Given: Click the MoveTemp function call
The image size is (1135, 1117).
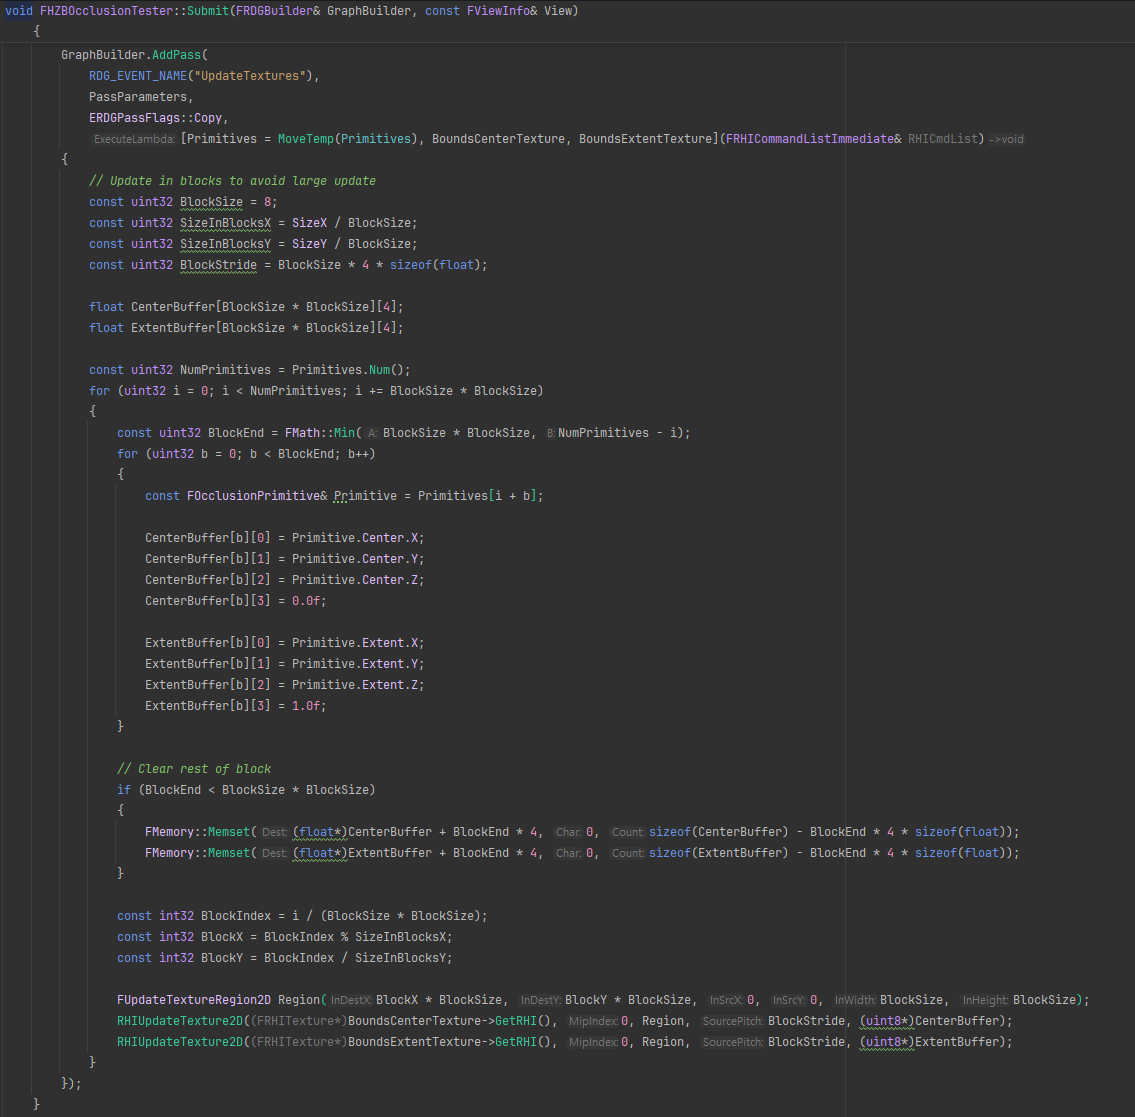Looking at the screenshot, I should 305,139.
